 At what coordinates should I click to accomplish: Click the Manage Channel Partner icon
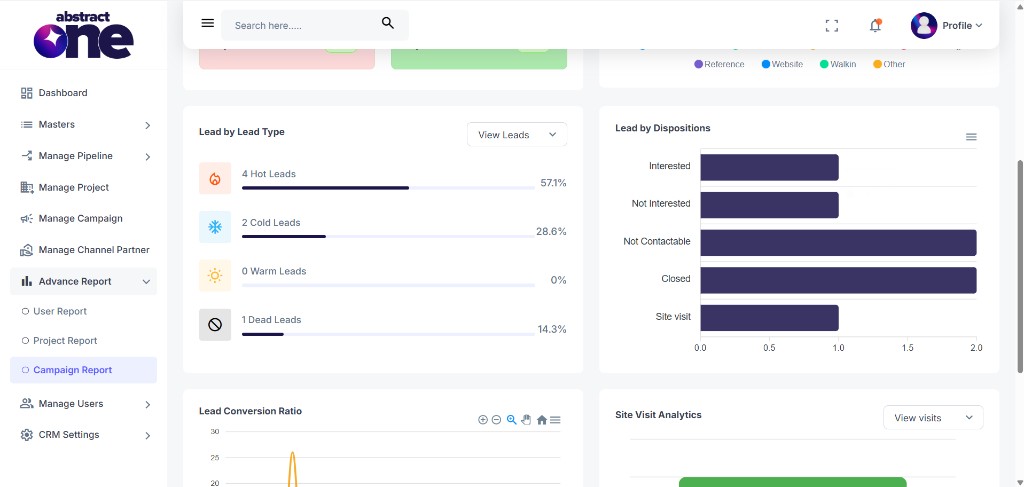(x=27, y=250)
